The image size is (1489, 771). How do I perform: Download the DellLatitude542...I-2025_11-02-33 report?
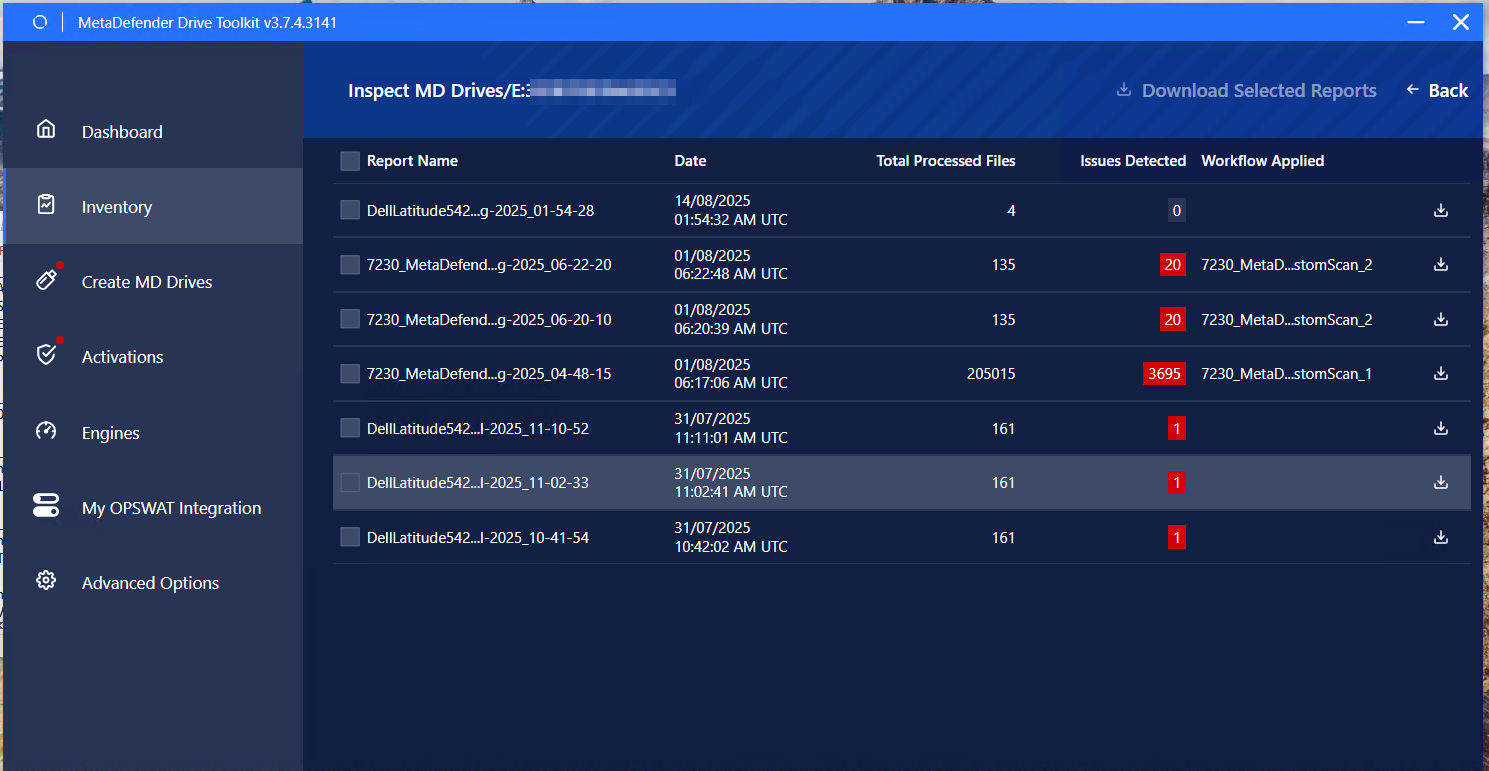coord(1441,482)
